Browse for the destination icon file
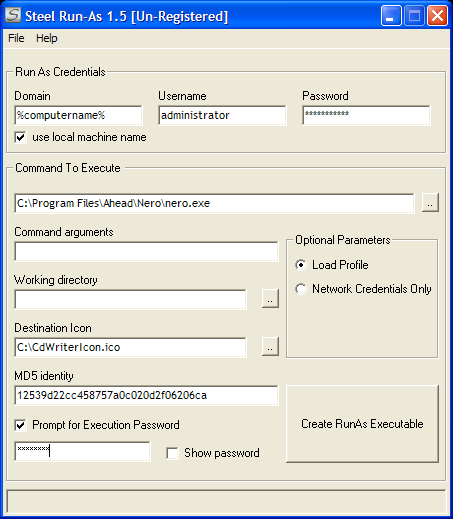Screen dimensions: 453x519 270,347
